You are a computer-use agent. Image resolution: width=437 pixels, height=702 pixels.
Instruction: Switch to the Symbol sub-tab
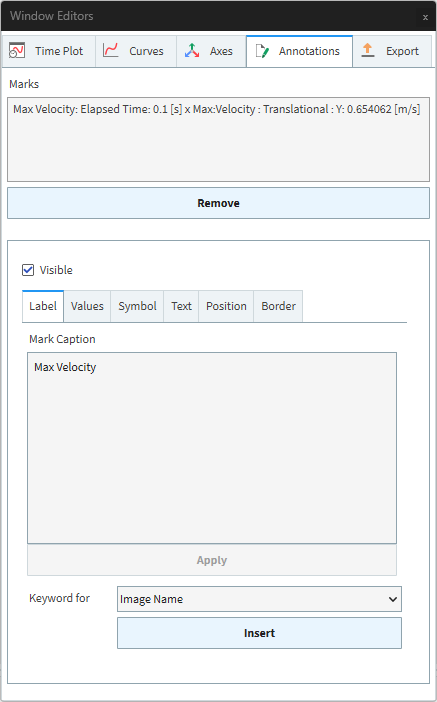click(x=137, y=306)
